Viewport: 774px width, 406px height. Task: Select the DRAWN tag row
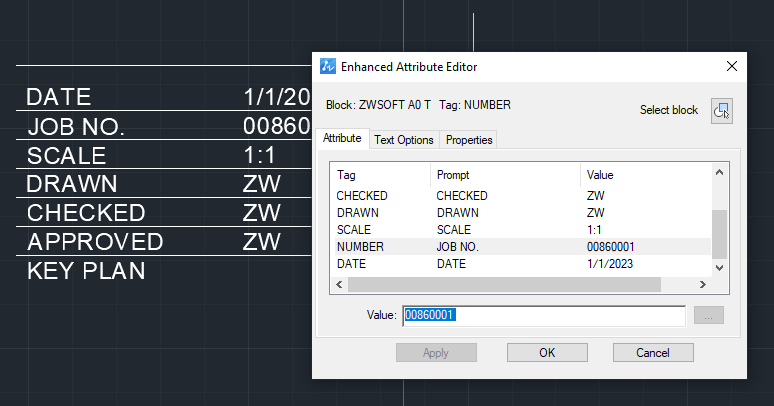pos(523,213)
